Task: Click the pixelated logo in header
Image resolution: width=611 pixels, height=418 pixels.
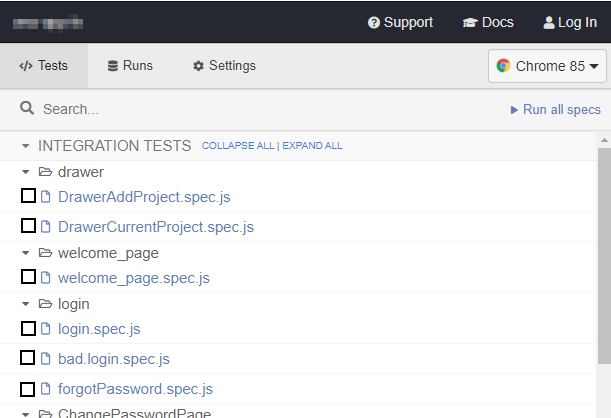Action: pos(48,23)
